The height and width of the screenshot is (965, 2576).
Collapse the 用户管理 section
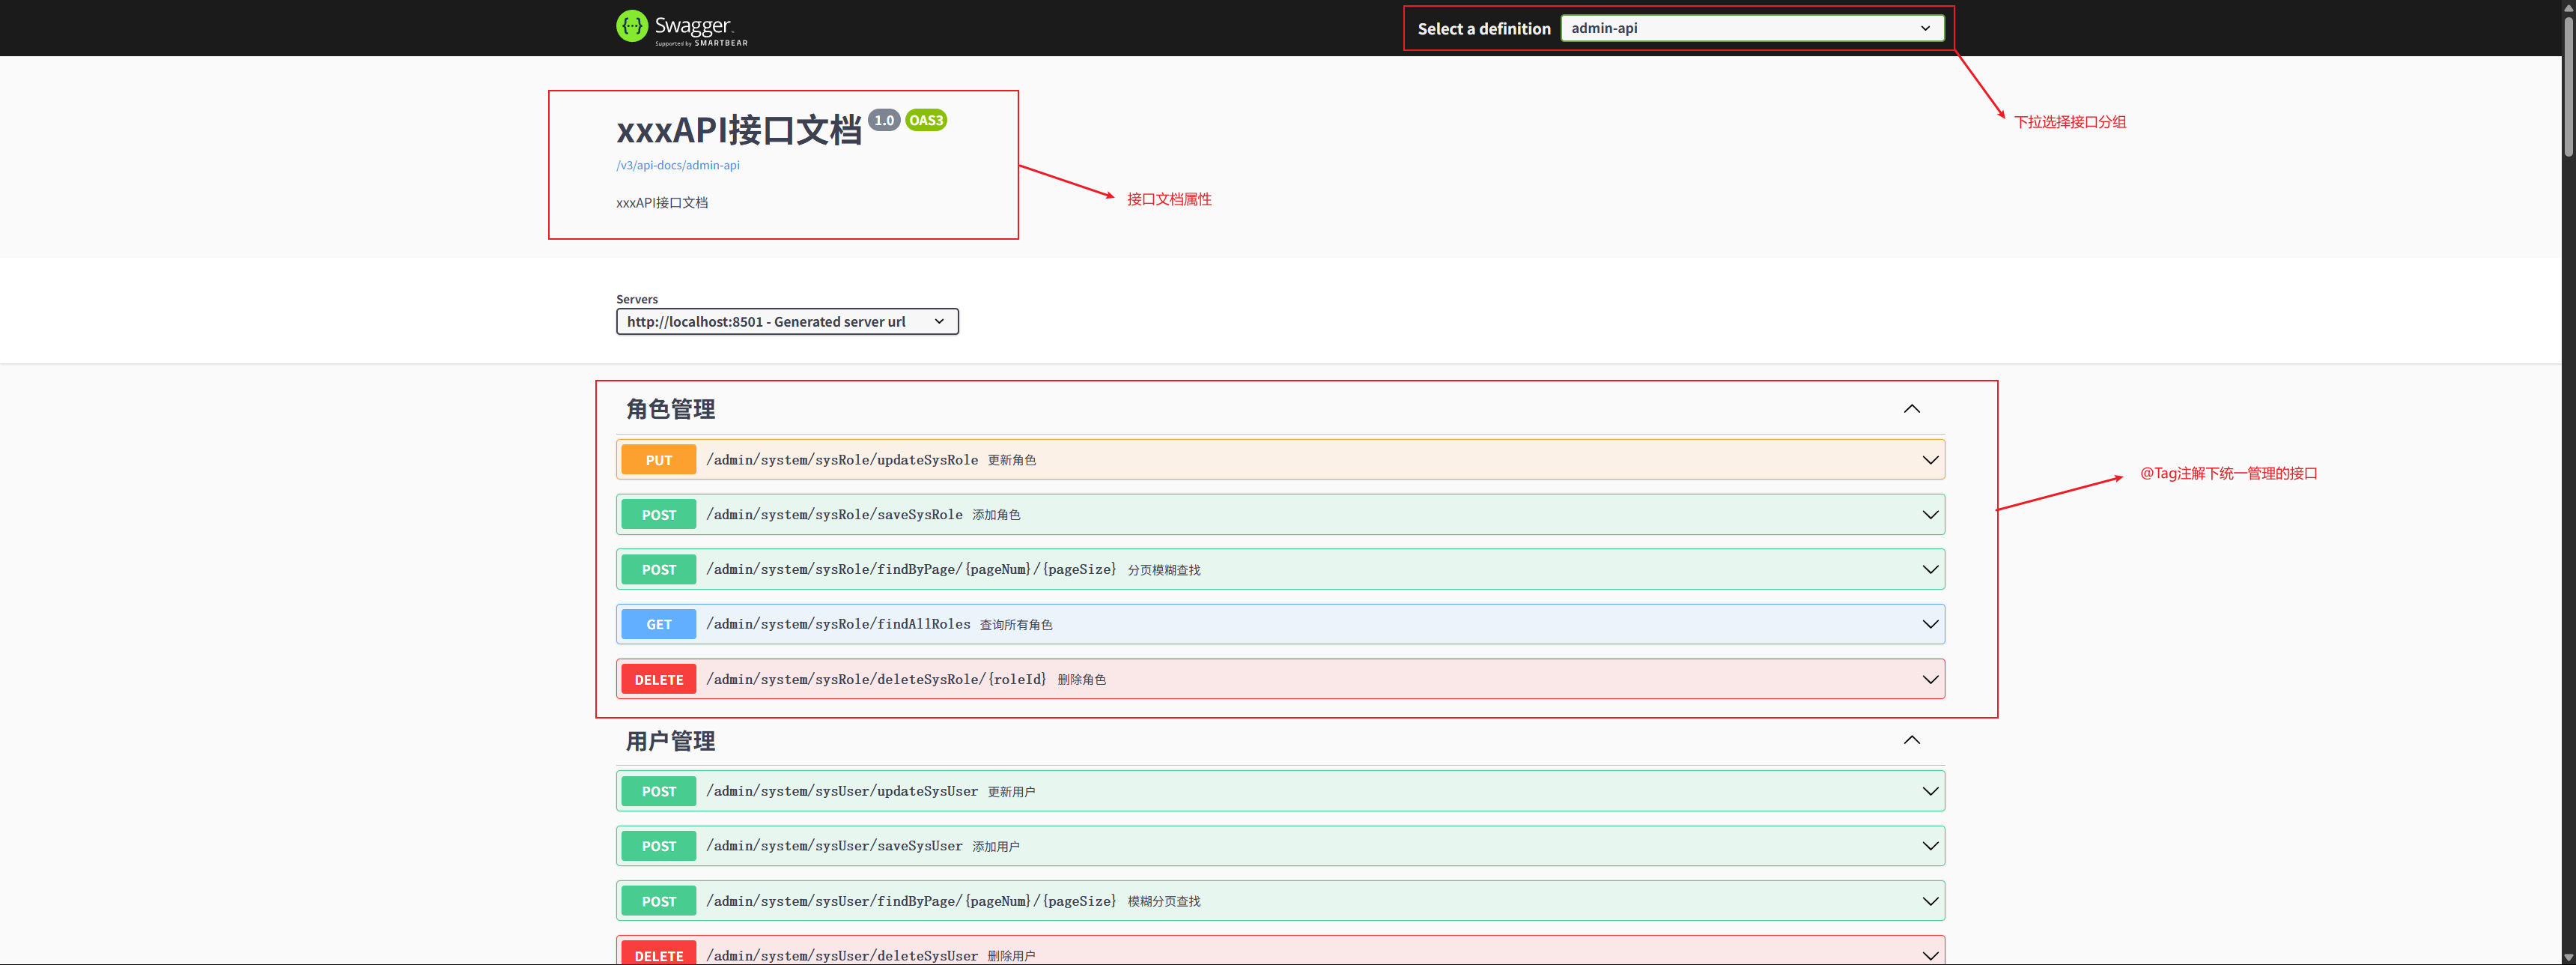point(1911,740)
